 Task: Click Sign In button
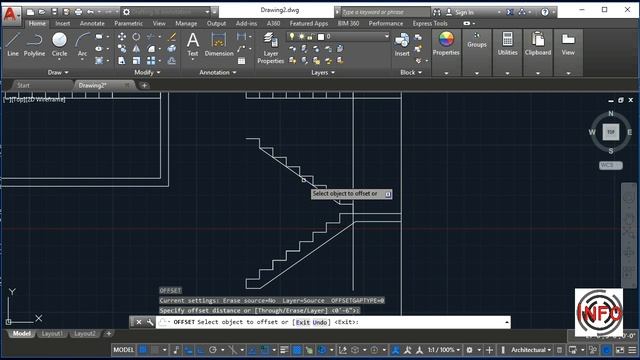click(460, 12)
